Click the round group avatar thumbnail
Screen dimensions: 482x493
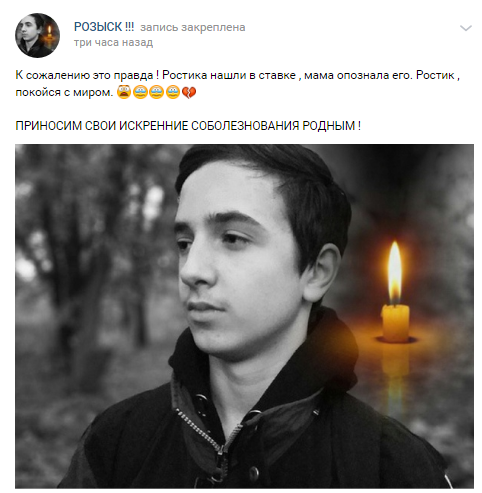[37, 35]
